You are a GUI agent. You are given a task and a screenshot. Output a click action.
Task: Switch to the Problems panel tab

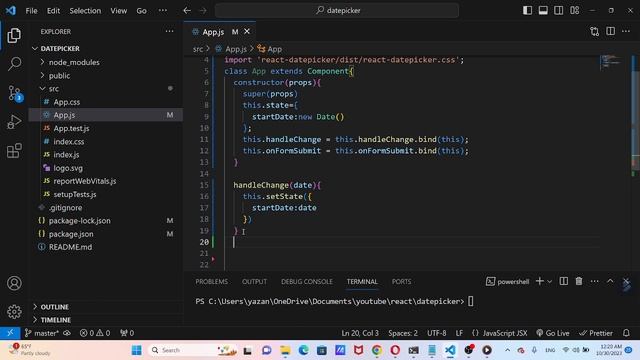pos(211,282)
